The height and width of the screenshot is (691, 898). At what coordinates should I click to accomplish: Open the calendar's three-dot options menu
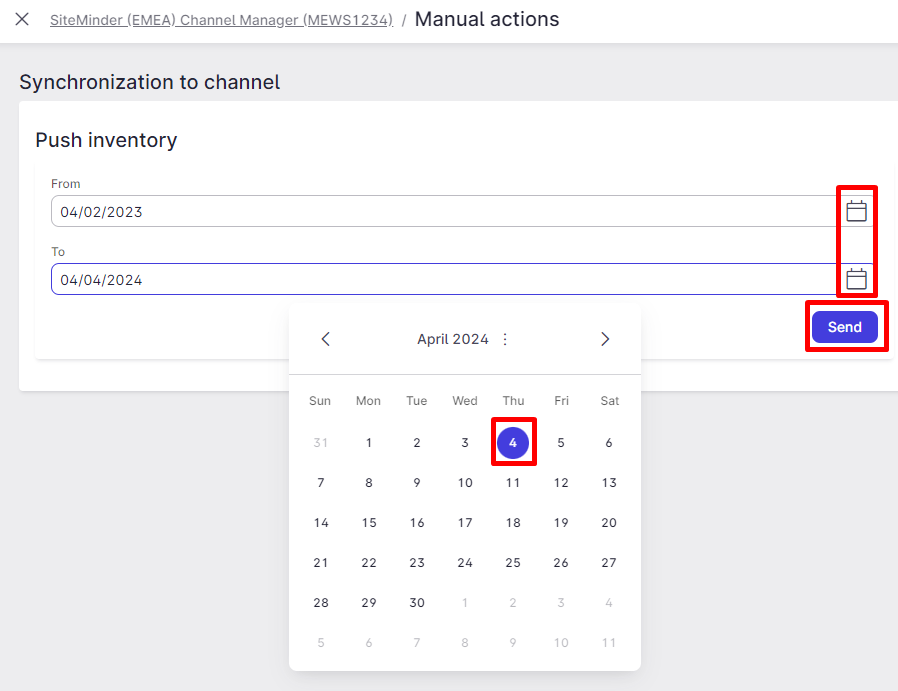tap(505, 339)
